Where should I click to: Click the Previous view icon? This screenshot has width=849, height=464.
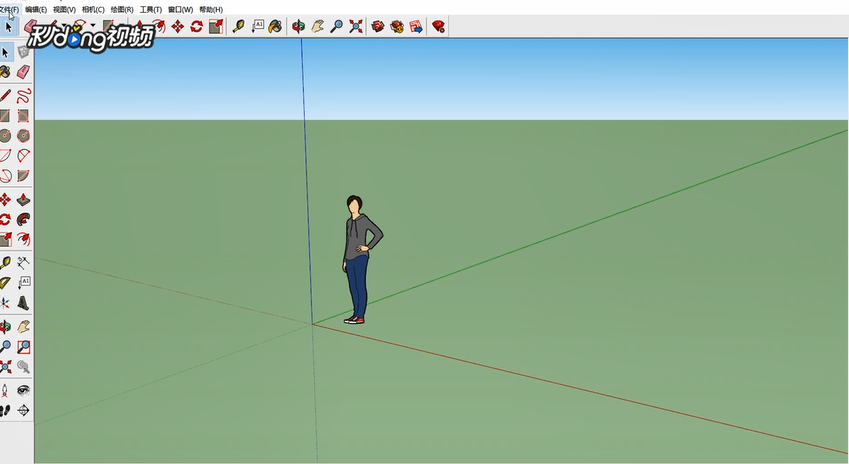[x=23, y=367]
